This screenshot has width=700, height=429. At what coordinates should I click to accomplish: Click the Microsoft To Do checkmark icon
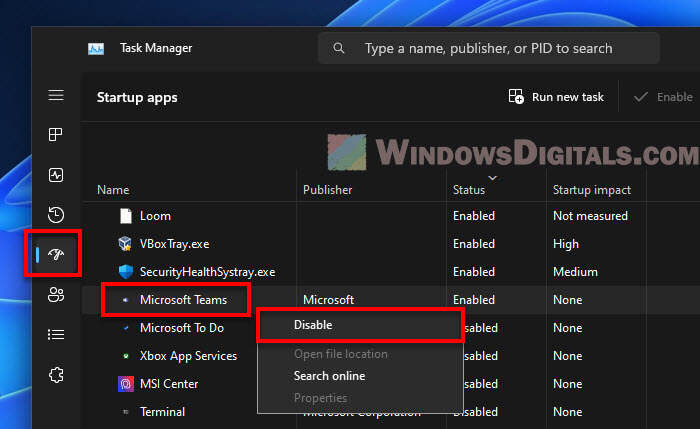[126, 328]
